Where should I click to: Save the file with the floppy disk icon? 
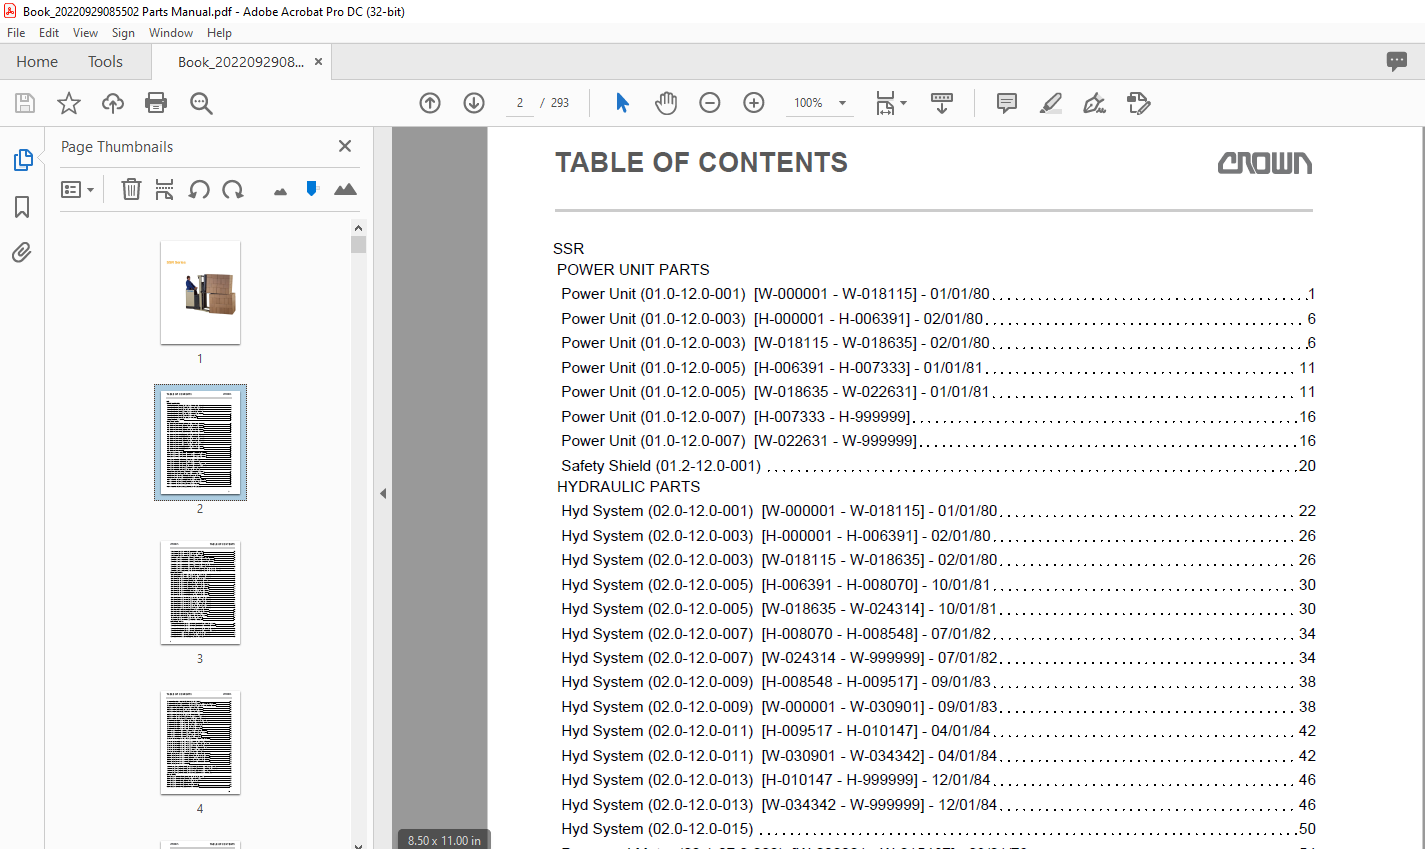click(x=25, y=103)
